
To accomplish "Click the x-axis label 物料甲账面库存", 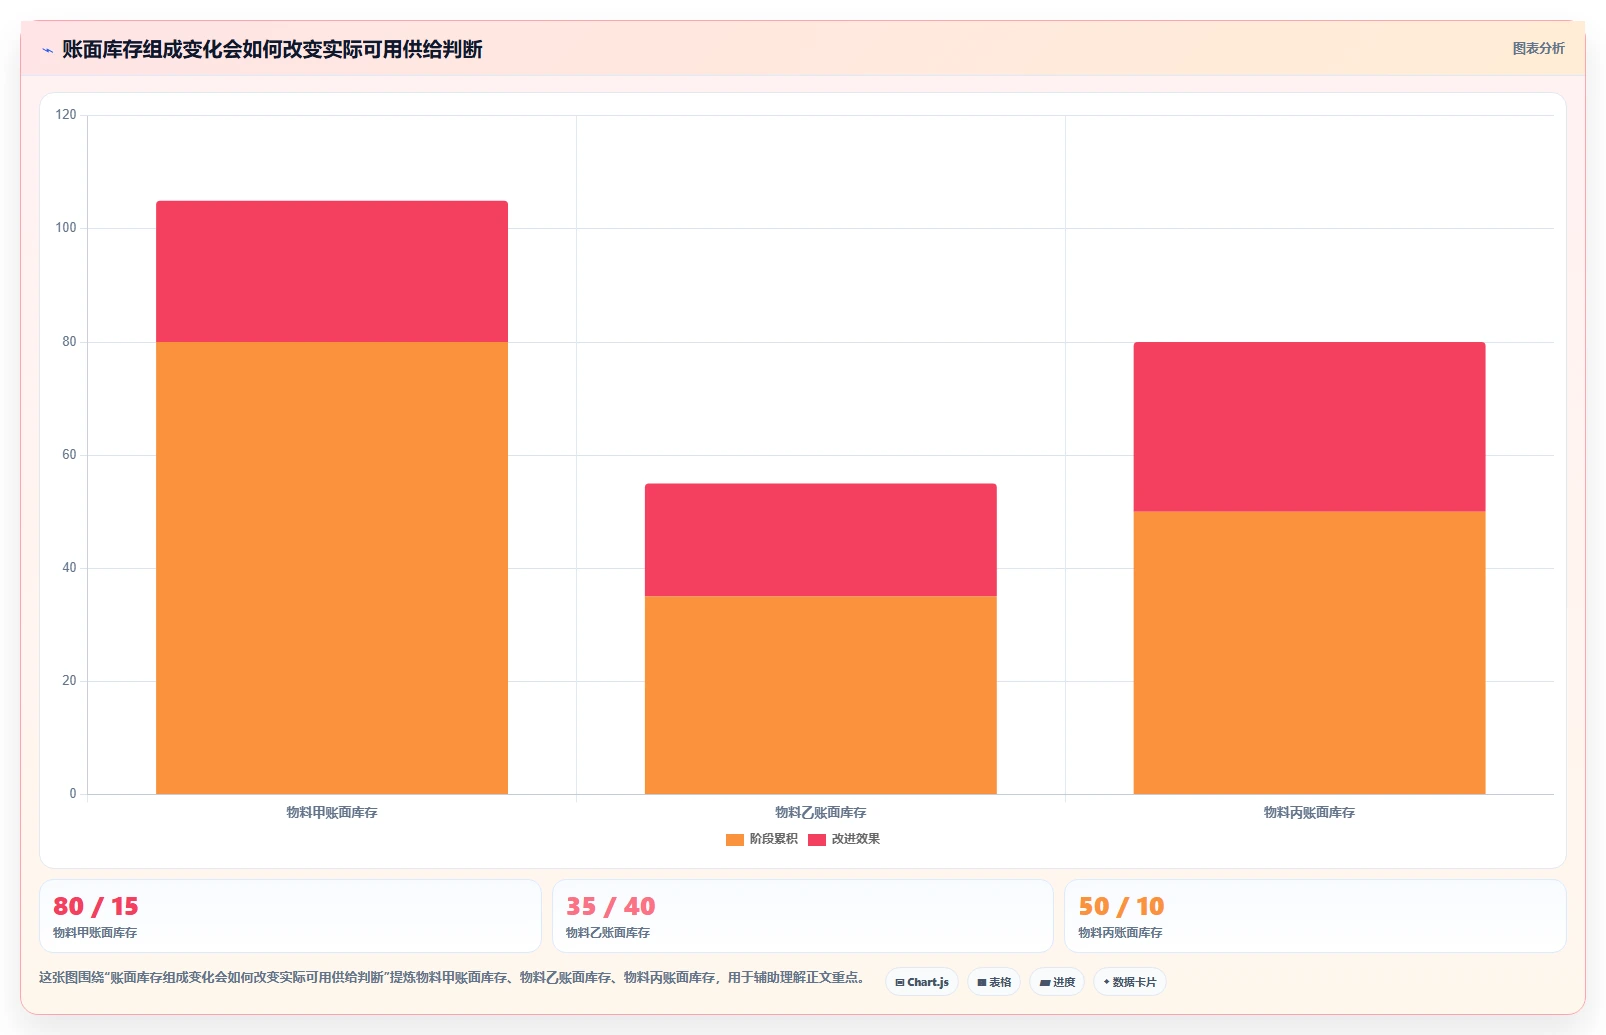I will [332, 812].
